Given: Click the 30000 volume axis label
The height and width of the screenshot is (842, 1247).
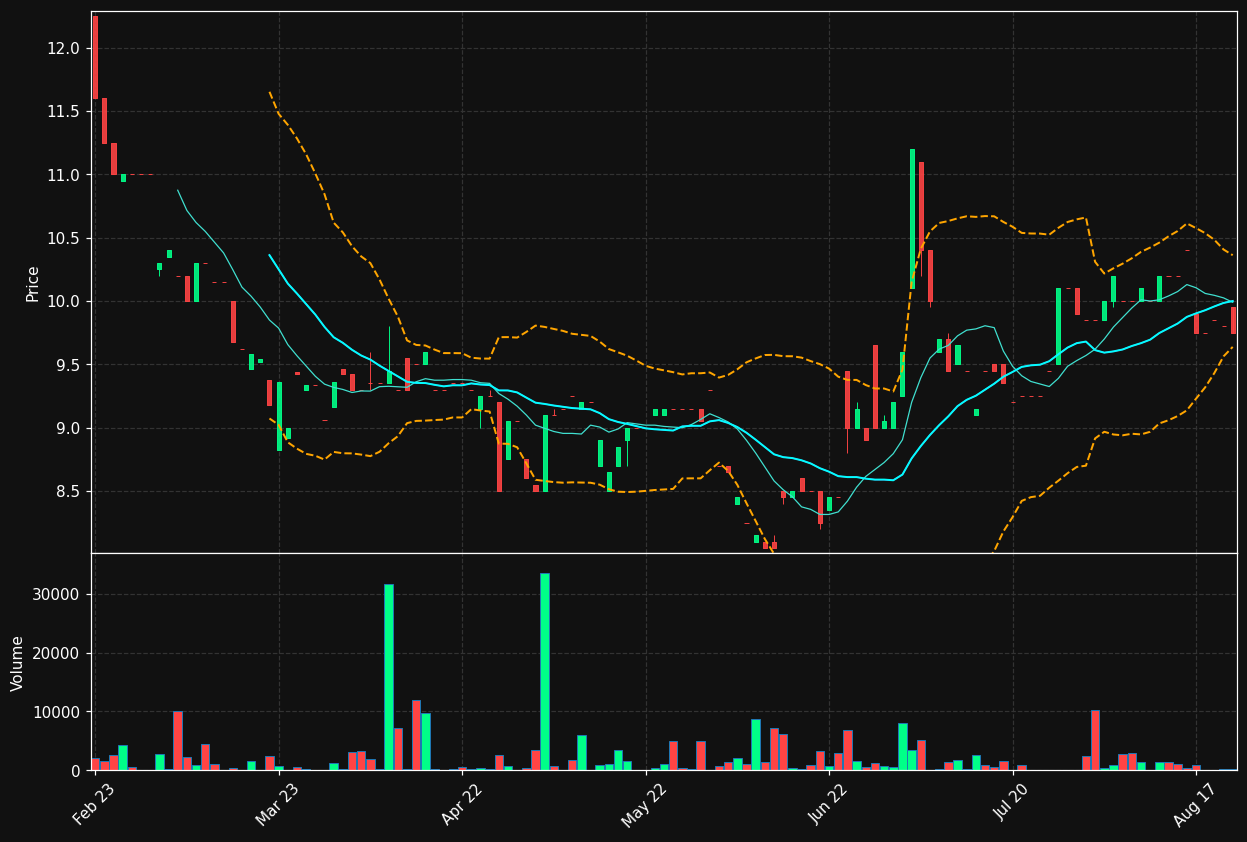Looking at the screenshot, I should click(x=57, y=595).
